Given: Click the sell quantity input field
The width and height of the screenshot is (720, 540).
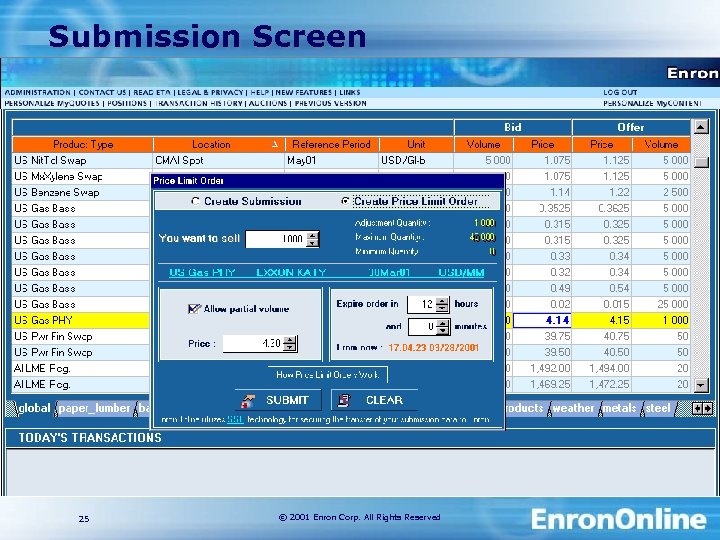Looking at the screenshot, I should [276, 239].
